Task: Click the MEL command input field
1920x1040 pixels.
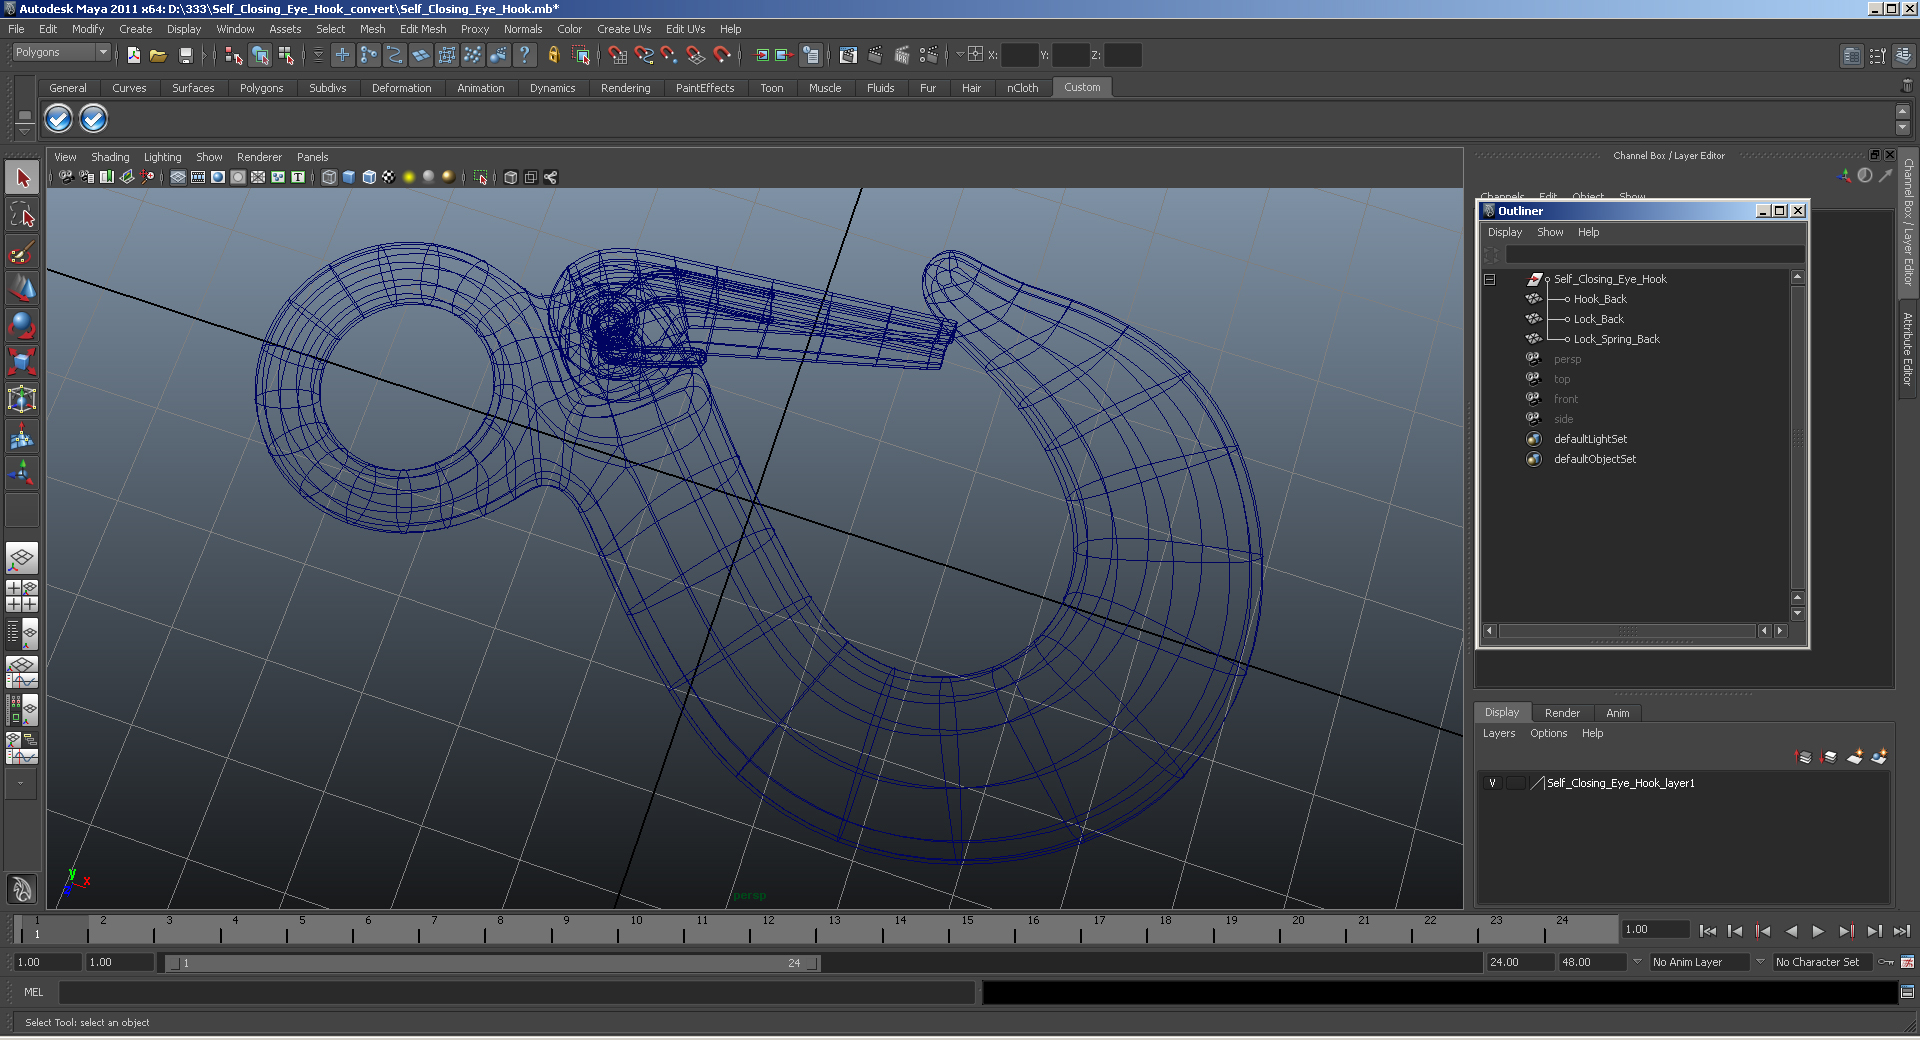Action: [x=517, y=992]
